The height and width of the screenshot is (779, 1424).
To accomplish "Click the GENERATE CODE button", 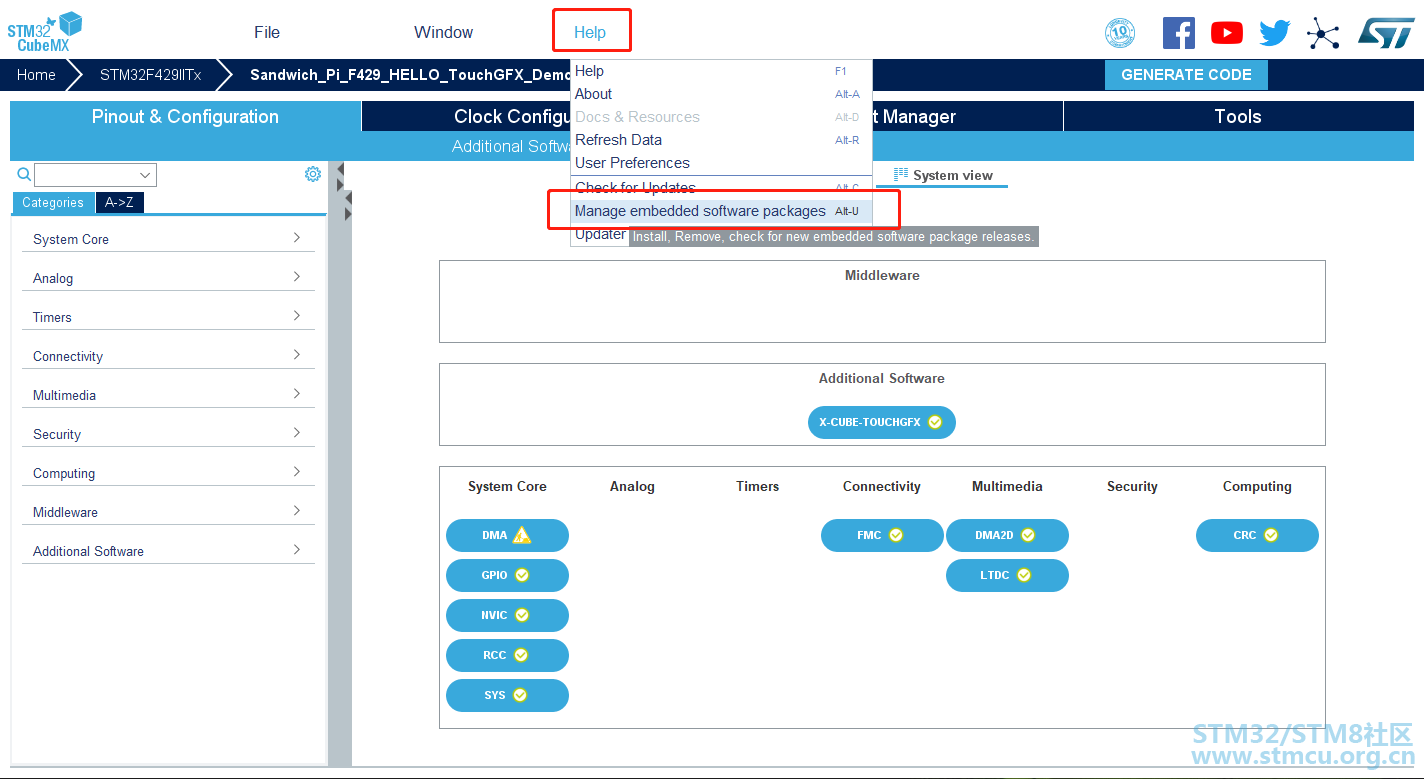I will [x=1186, y=75].
